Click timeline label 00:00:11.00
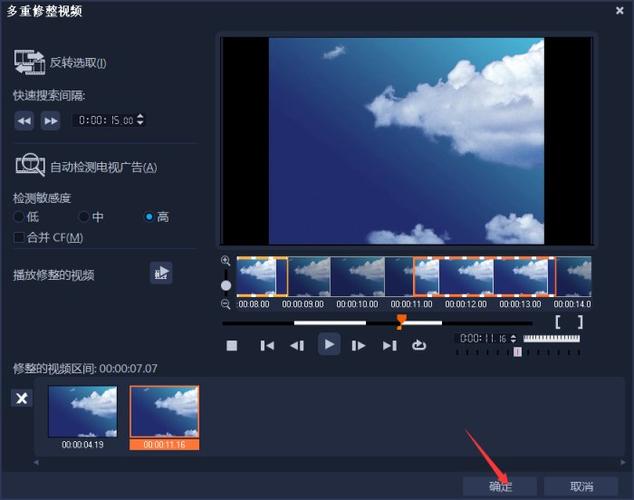This screenshot has height=500, width=634. point(411,304)
